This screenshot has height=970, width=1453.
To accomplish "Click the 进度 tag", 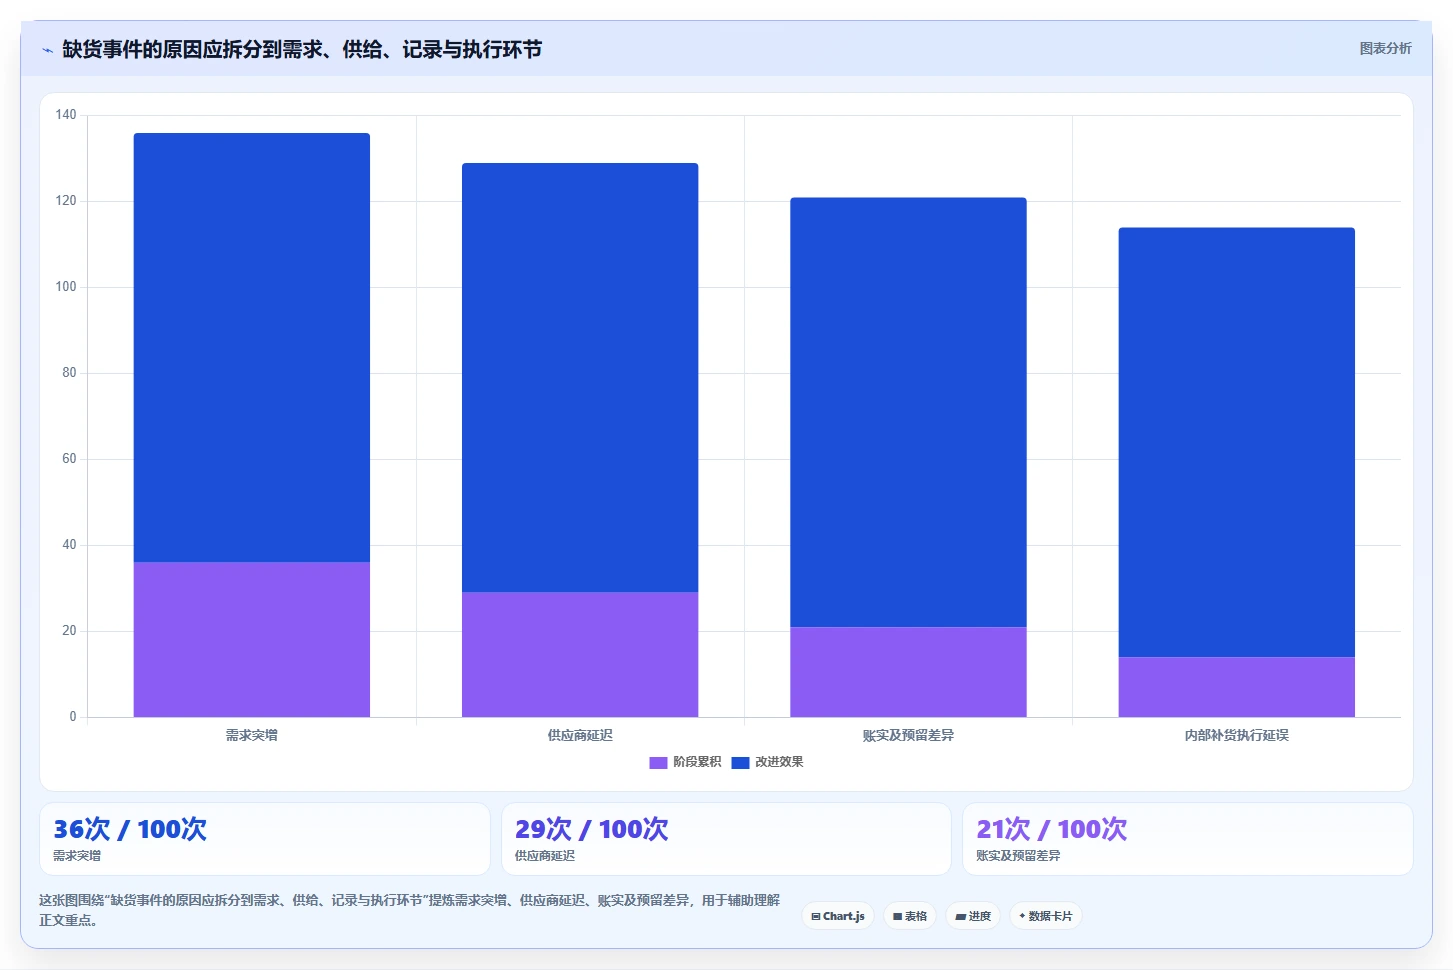I will [x=973, y=916].
